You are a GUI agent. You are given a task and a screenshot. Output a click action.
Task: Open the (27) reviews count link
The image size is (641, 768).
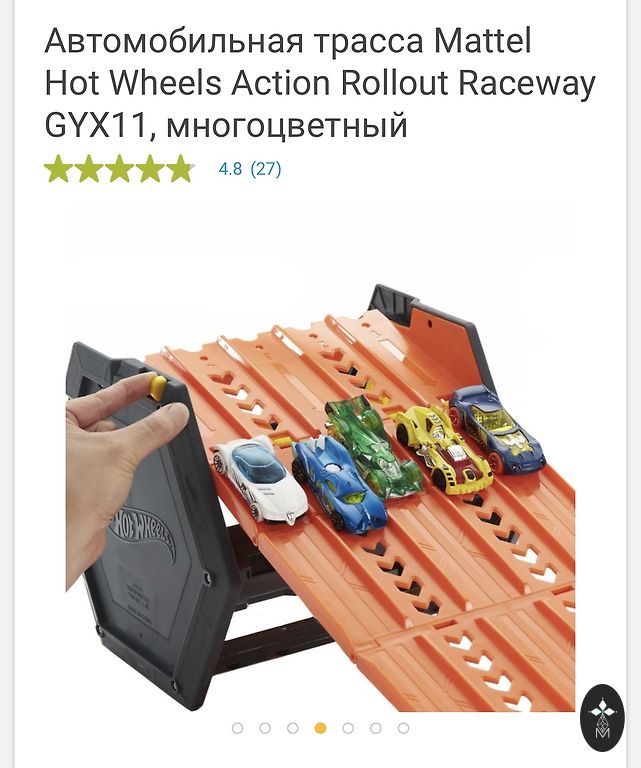(x=266, y=169)
